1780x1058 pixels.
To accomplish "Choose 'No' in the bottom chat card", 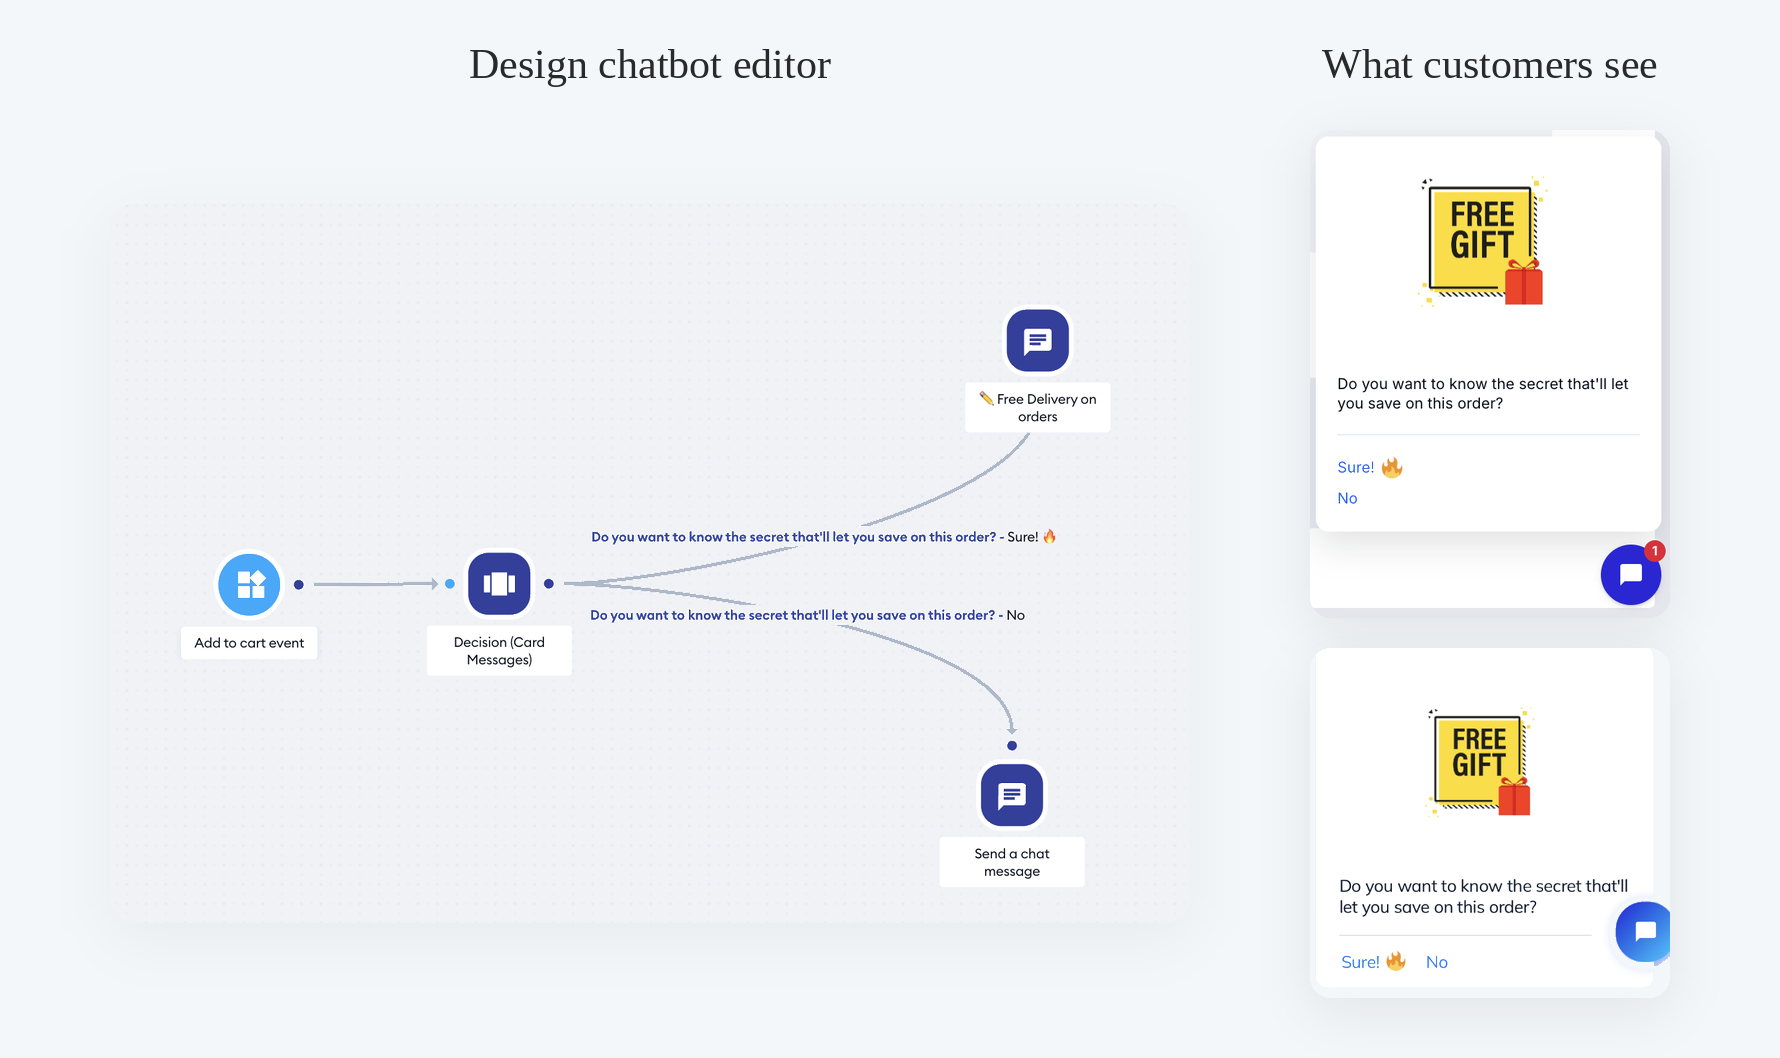I will [1436, 962].
